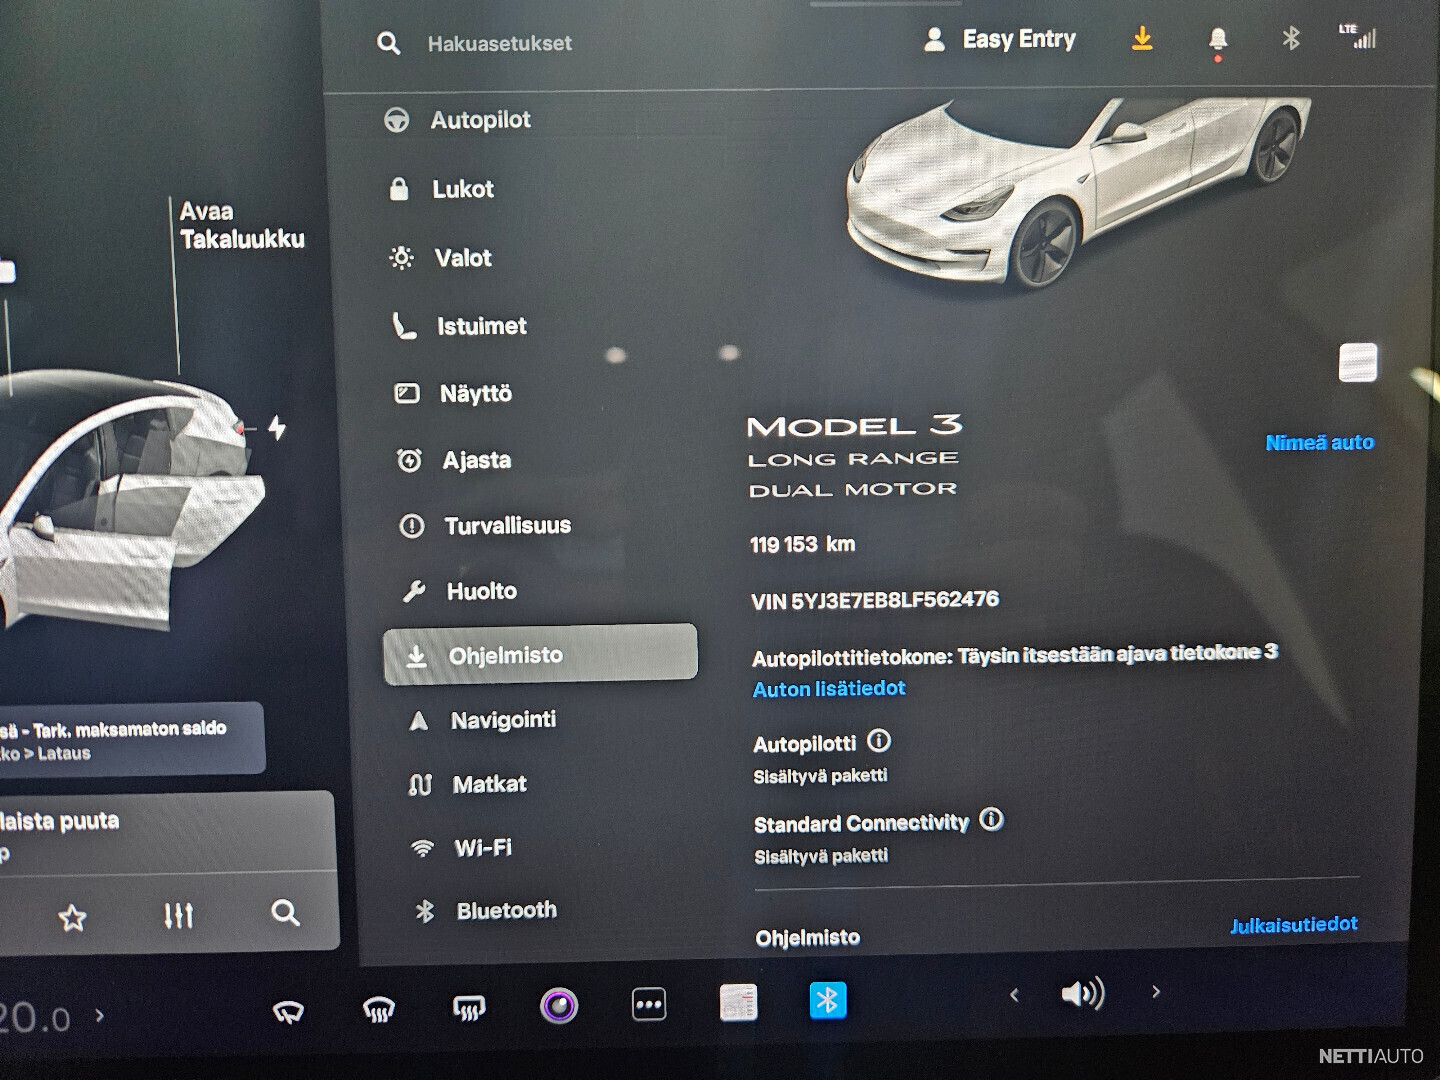Tap the charge port lightning bolt
The height and width of the screenshot is (1080, 1440).
[x=277, y=428]
